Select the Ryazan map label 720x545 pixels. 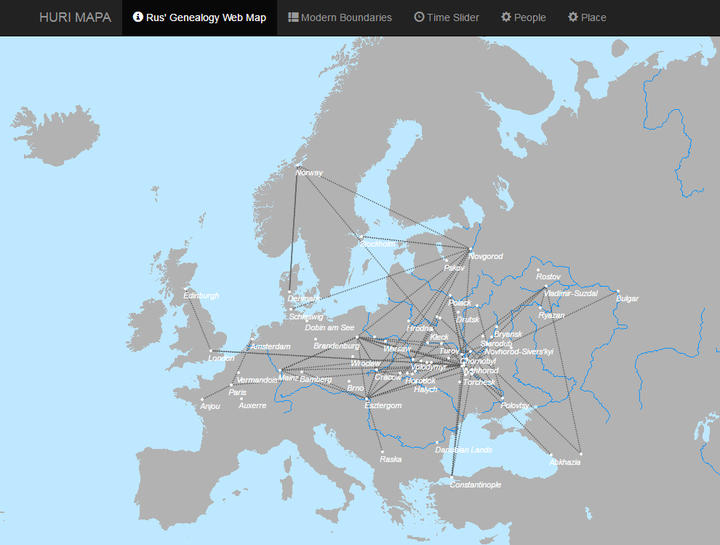pos(551,315)
